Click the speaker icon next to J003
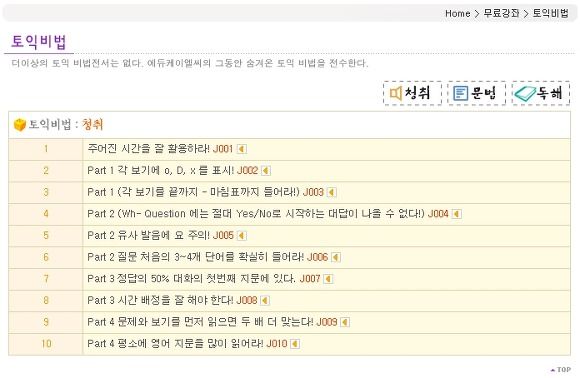 (331, 192)
